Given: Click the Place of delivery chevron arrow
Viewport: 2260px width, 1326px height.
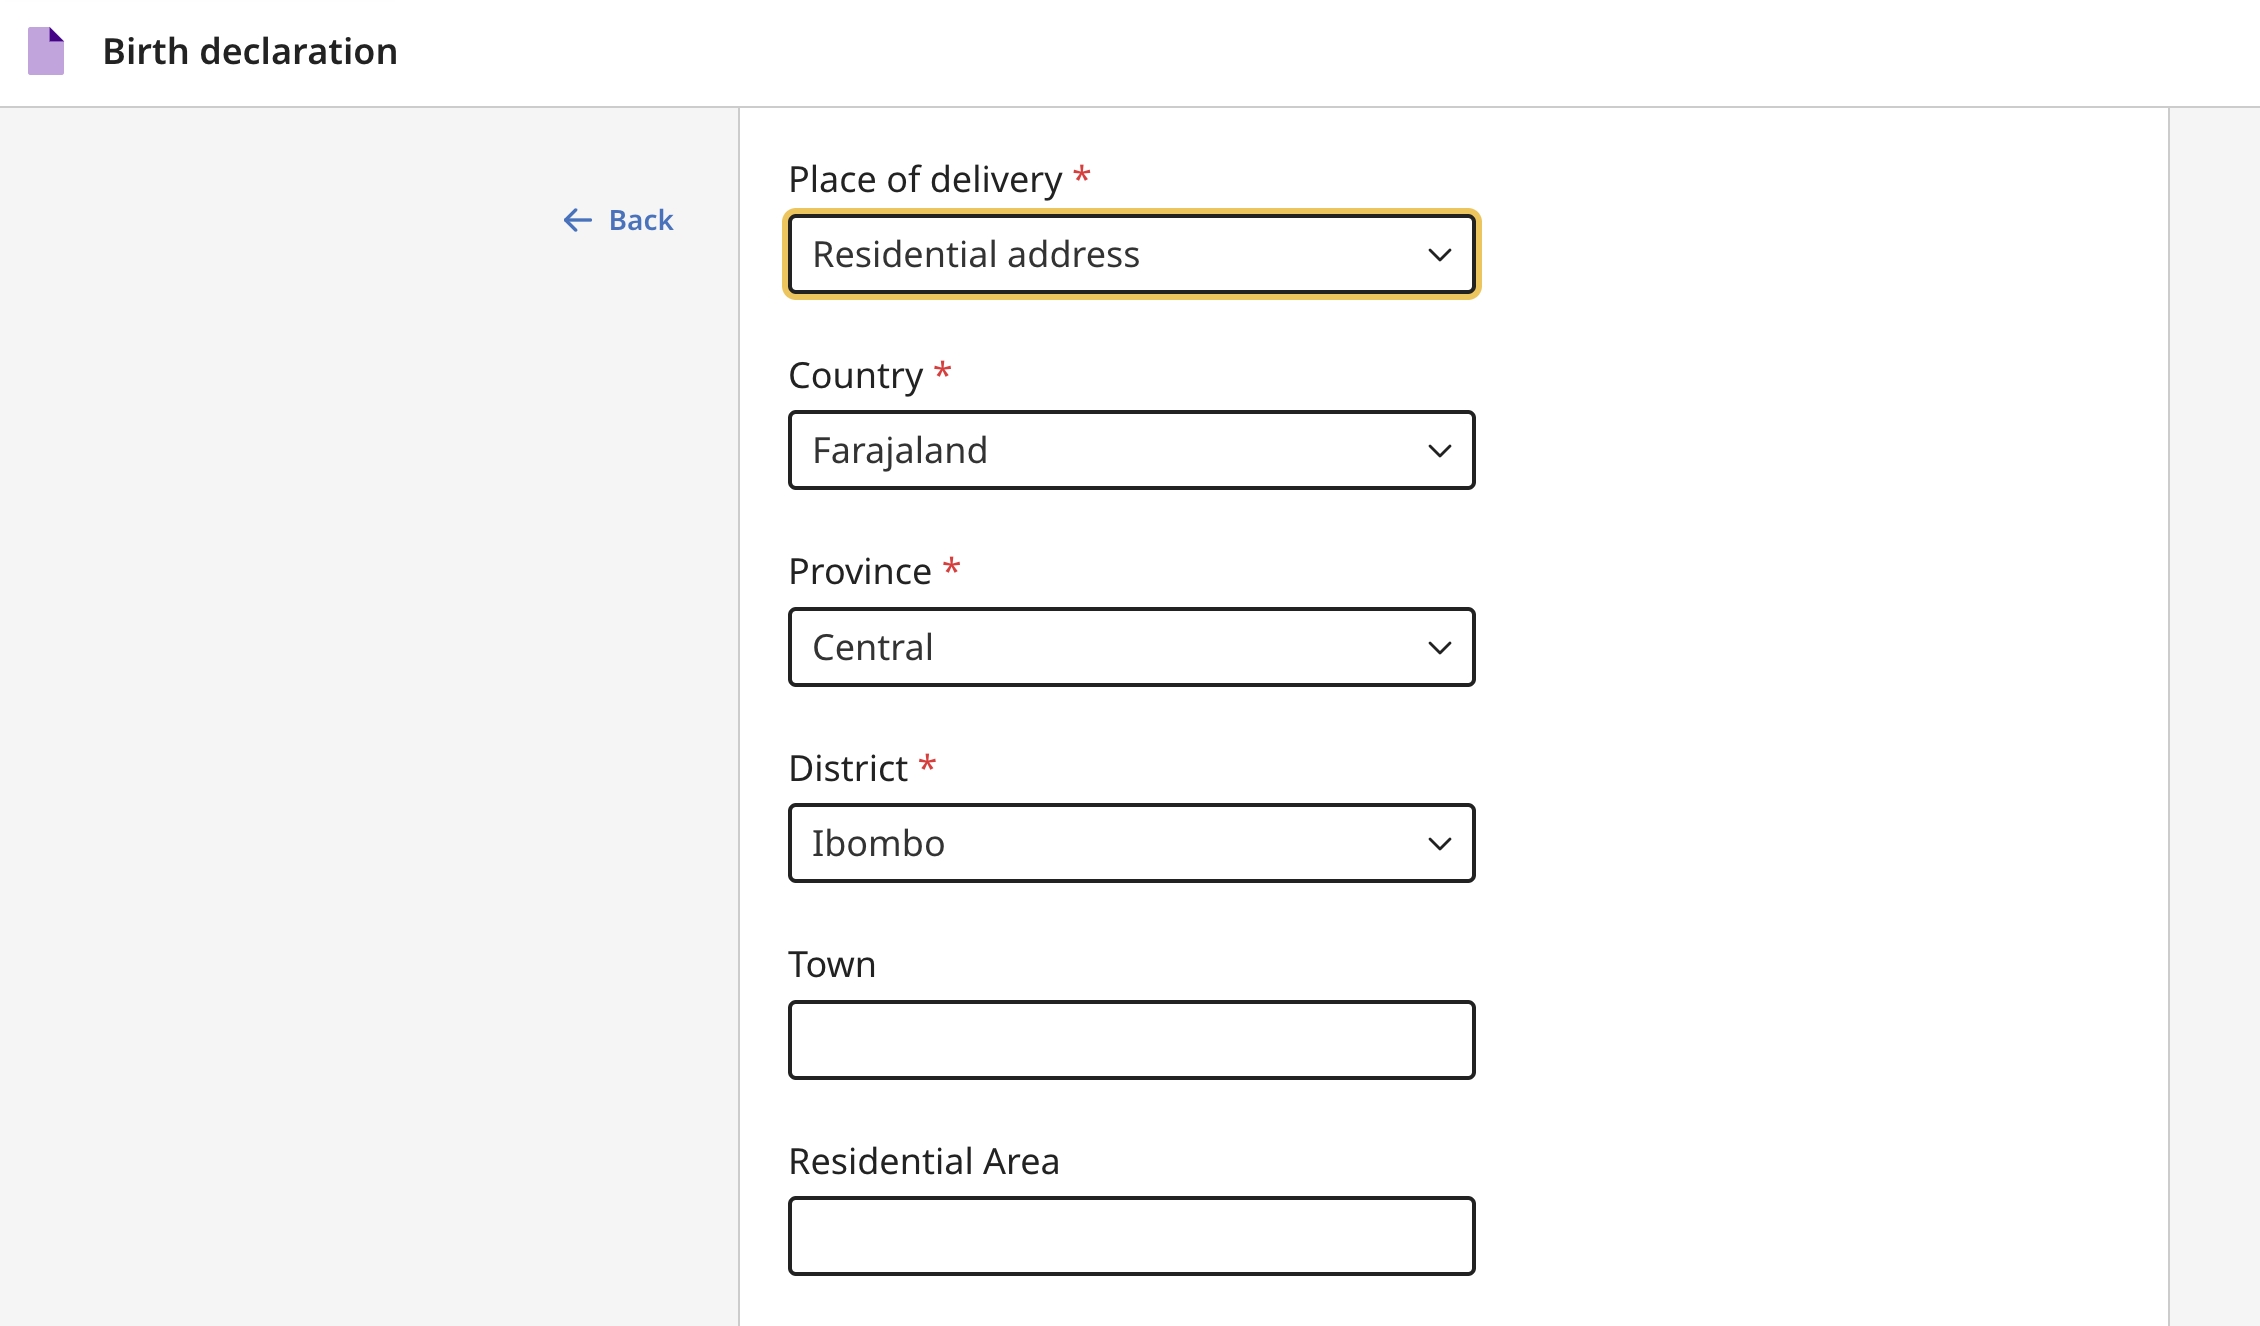Looking at the screenshot, I should 1439,255.
